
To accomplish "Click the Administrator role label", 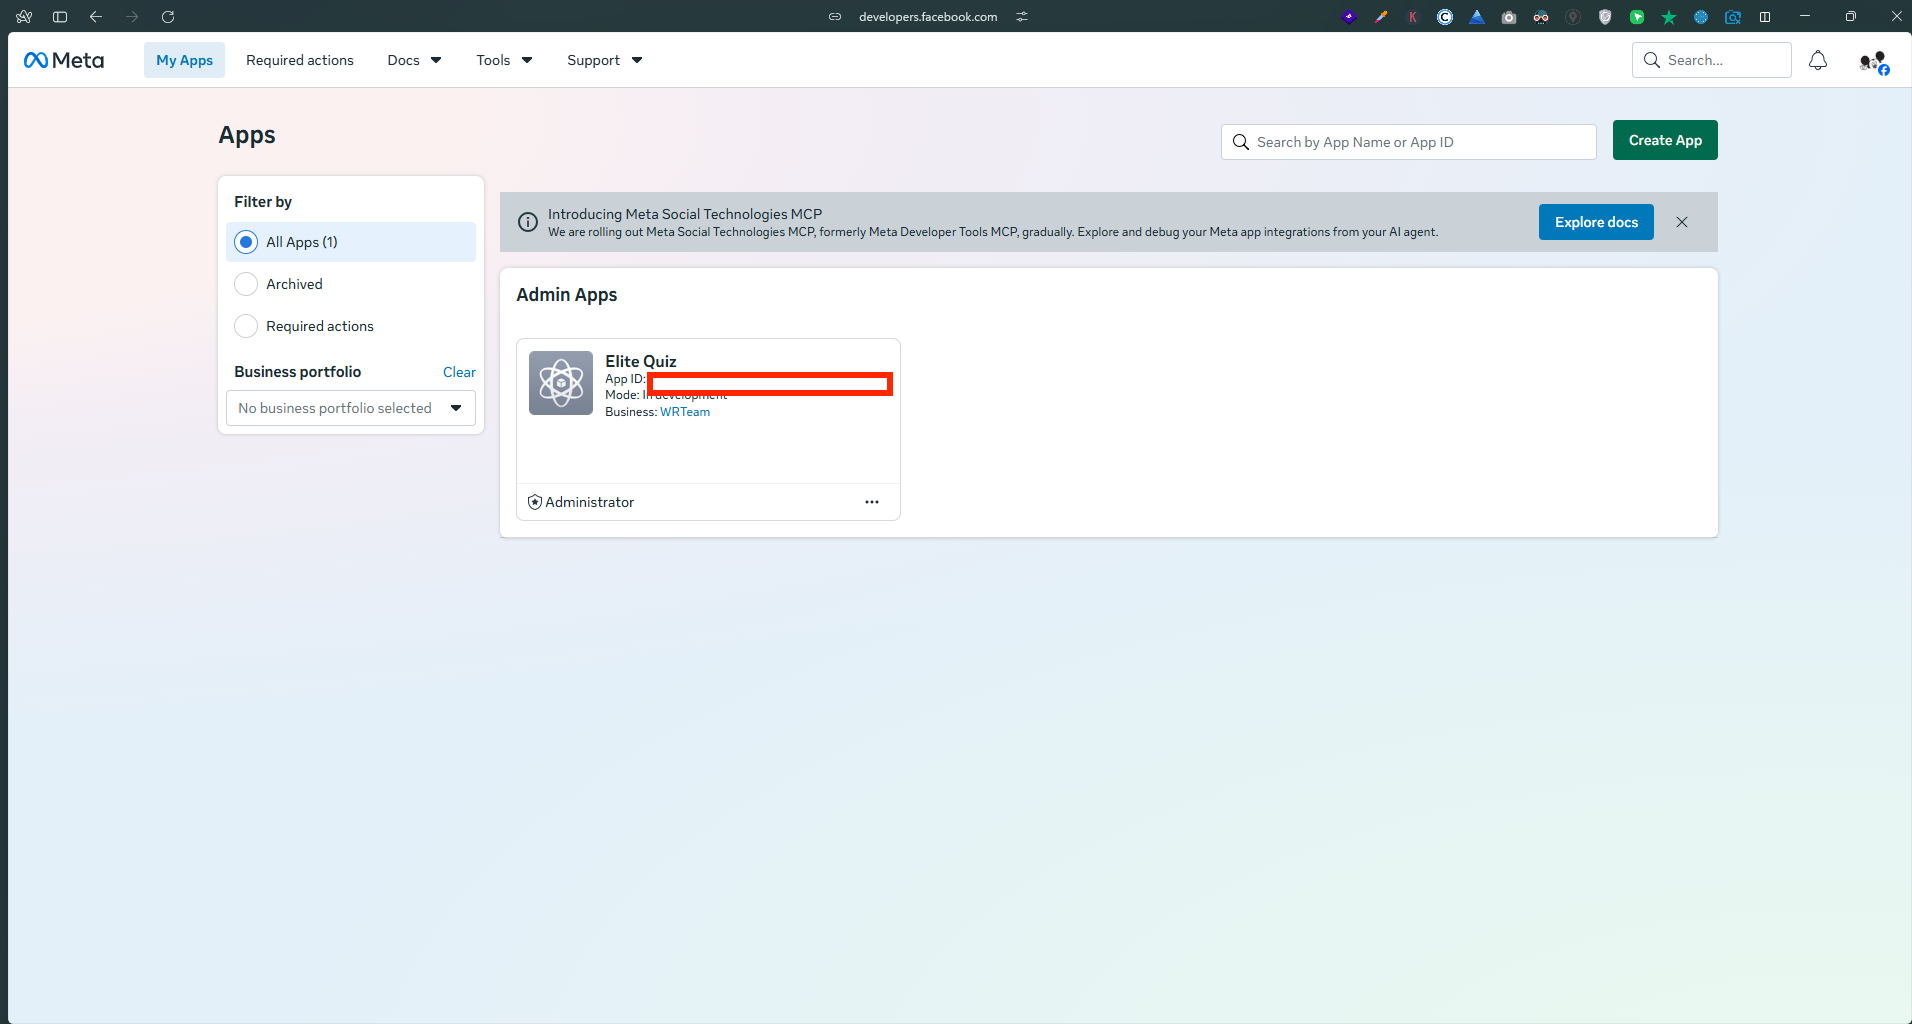I will pos(590,502).
